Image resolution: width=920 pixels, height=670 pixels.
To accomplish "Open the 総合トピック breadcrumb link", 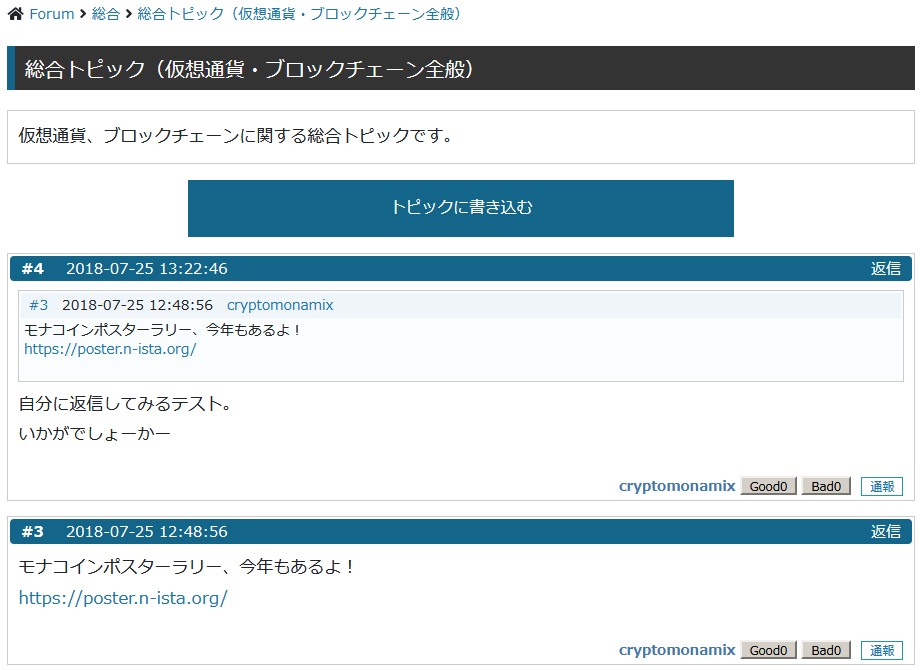I will pos(299,14).
